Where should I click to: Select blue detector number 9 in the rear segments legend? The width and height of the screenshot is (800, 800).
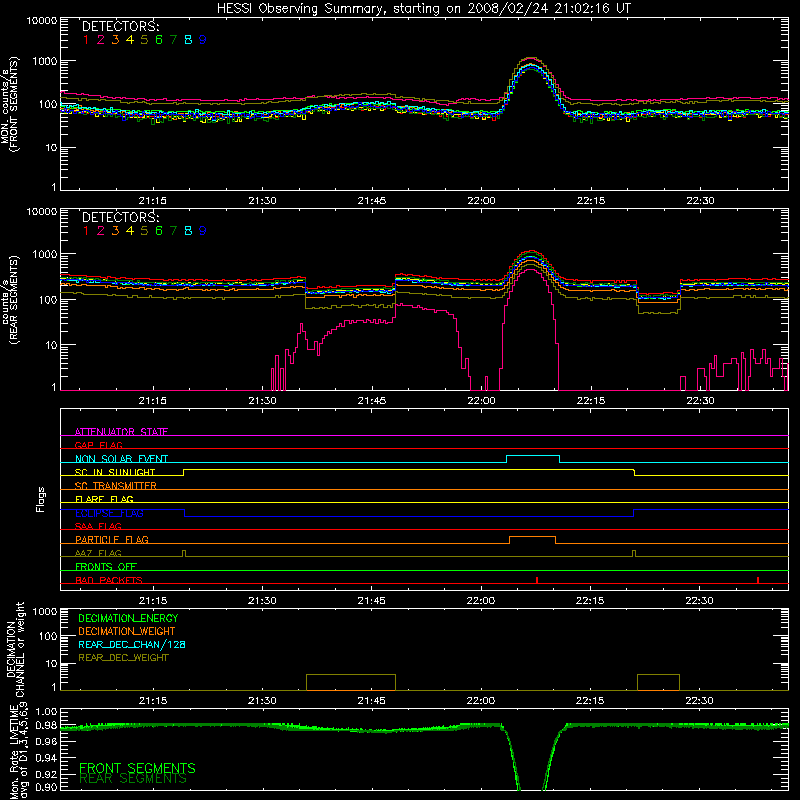click(x=203, y=231)
